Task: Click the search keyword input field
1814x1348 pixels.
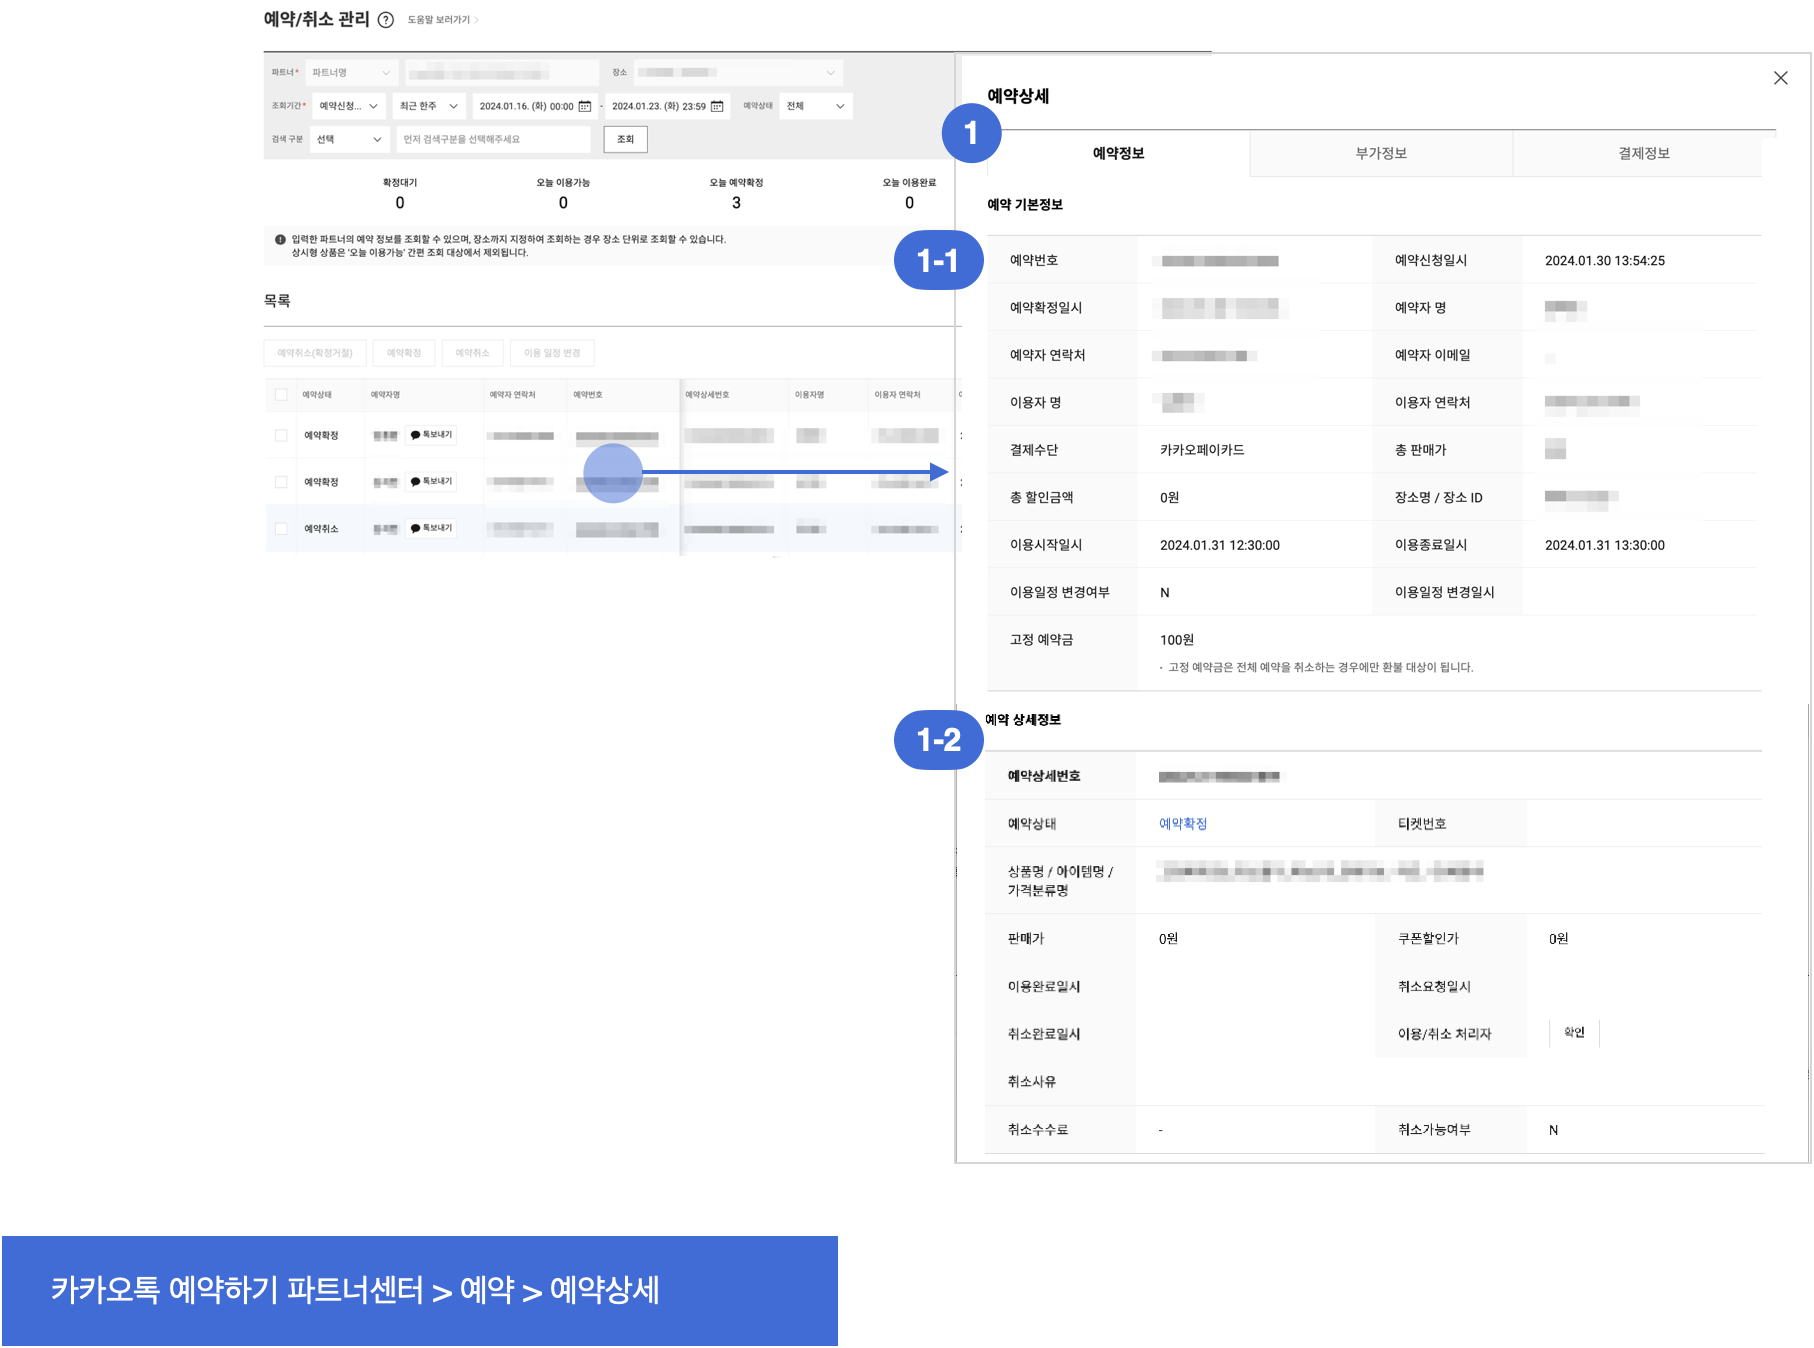Action: coord(493,139)
